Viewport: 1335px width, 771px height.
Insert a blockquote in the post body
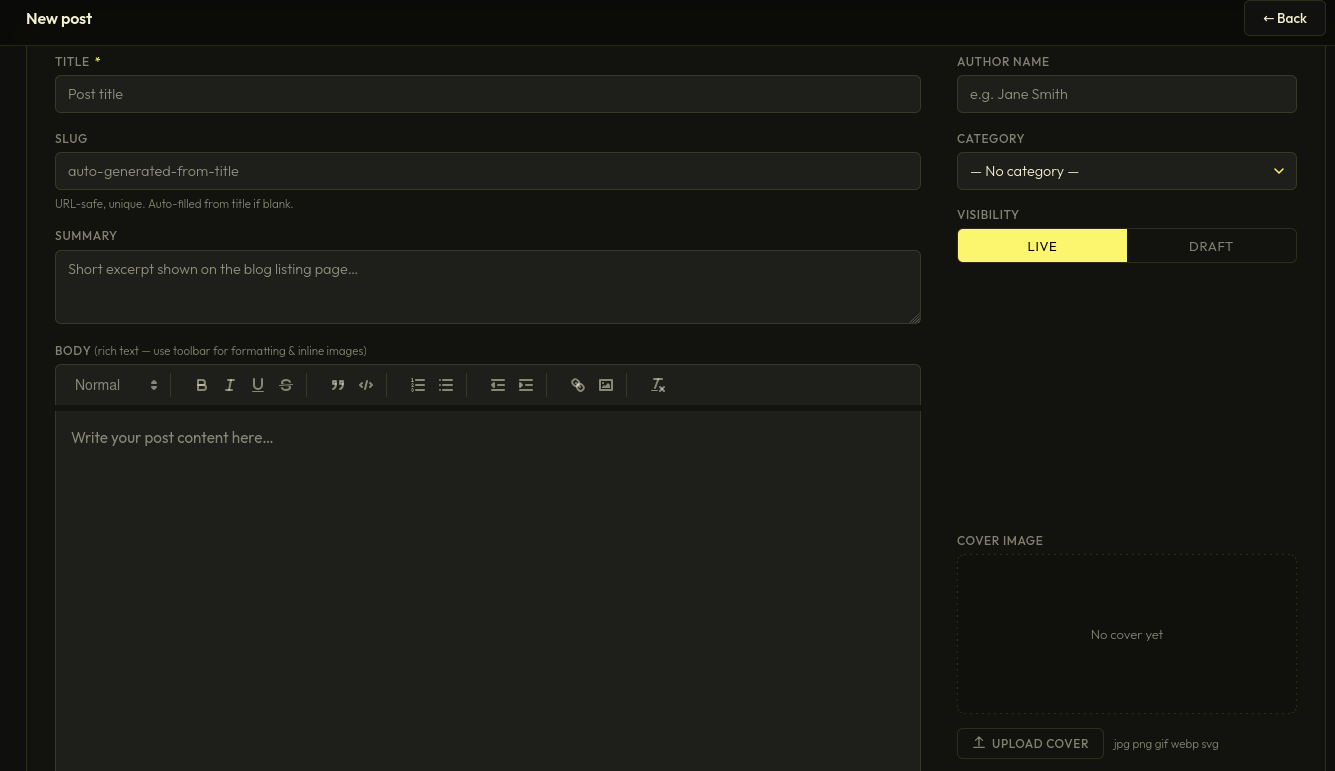pyautogui.click(x=338, y=385)
